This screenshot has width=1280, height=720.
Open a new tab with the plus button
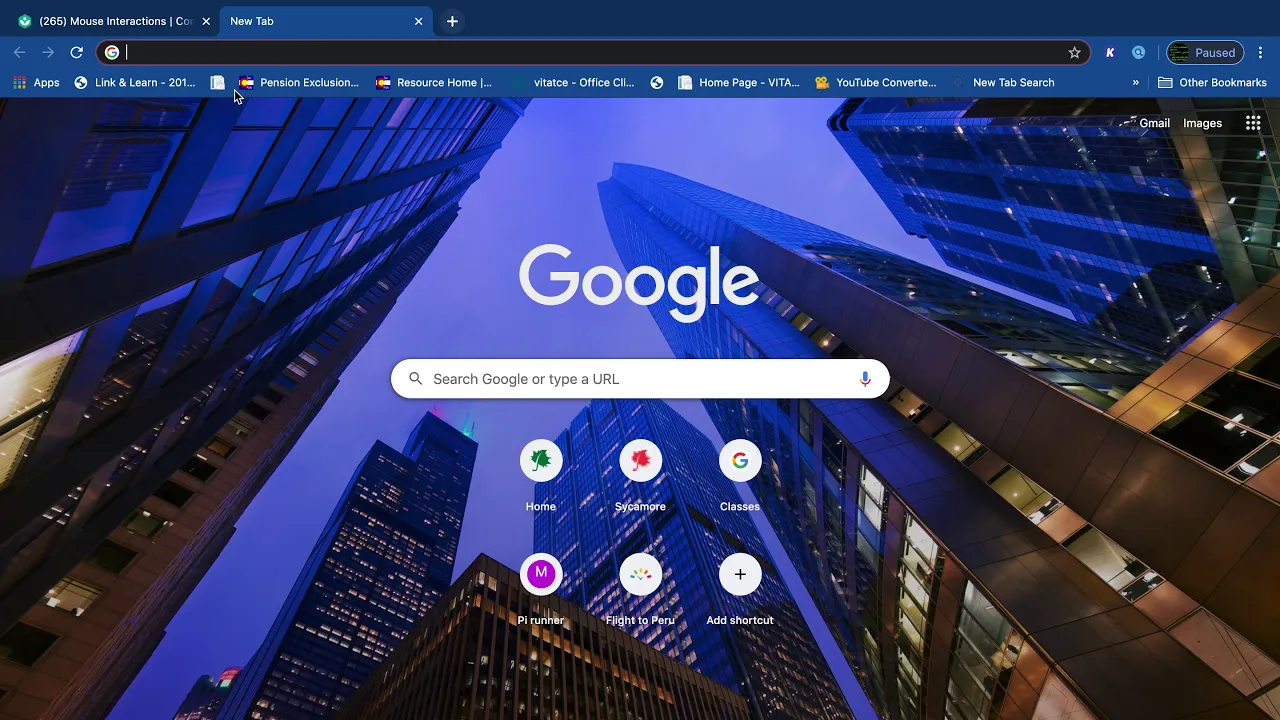[452, 21]
